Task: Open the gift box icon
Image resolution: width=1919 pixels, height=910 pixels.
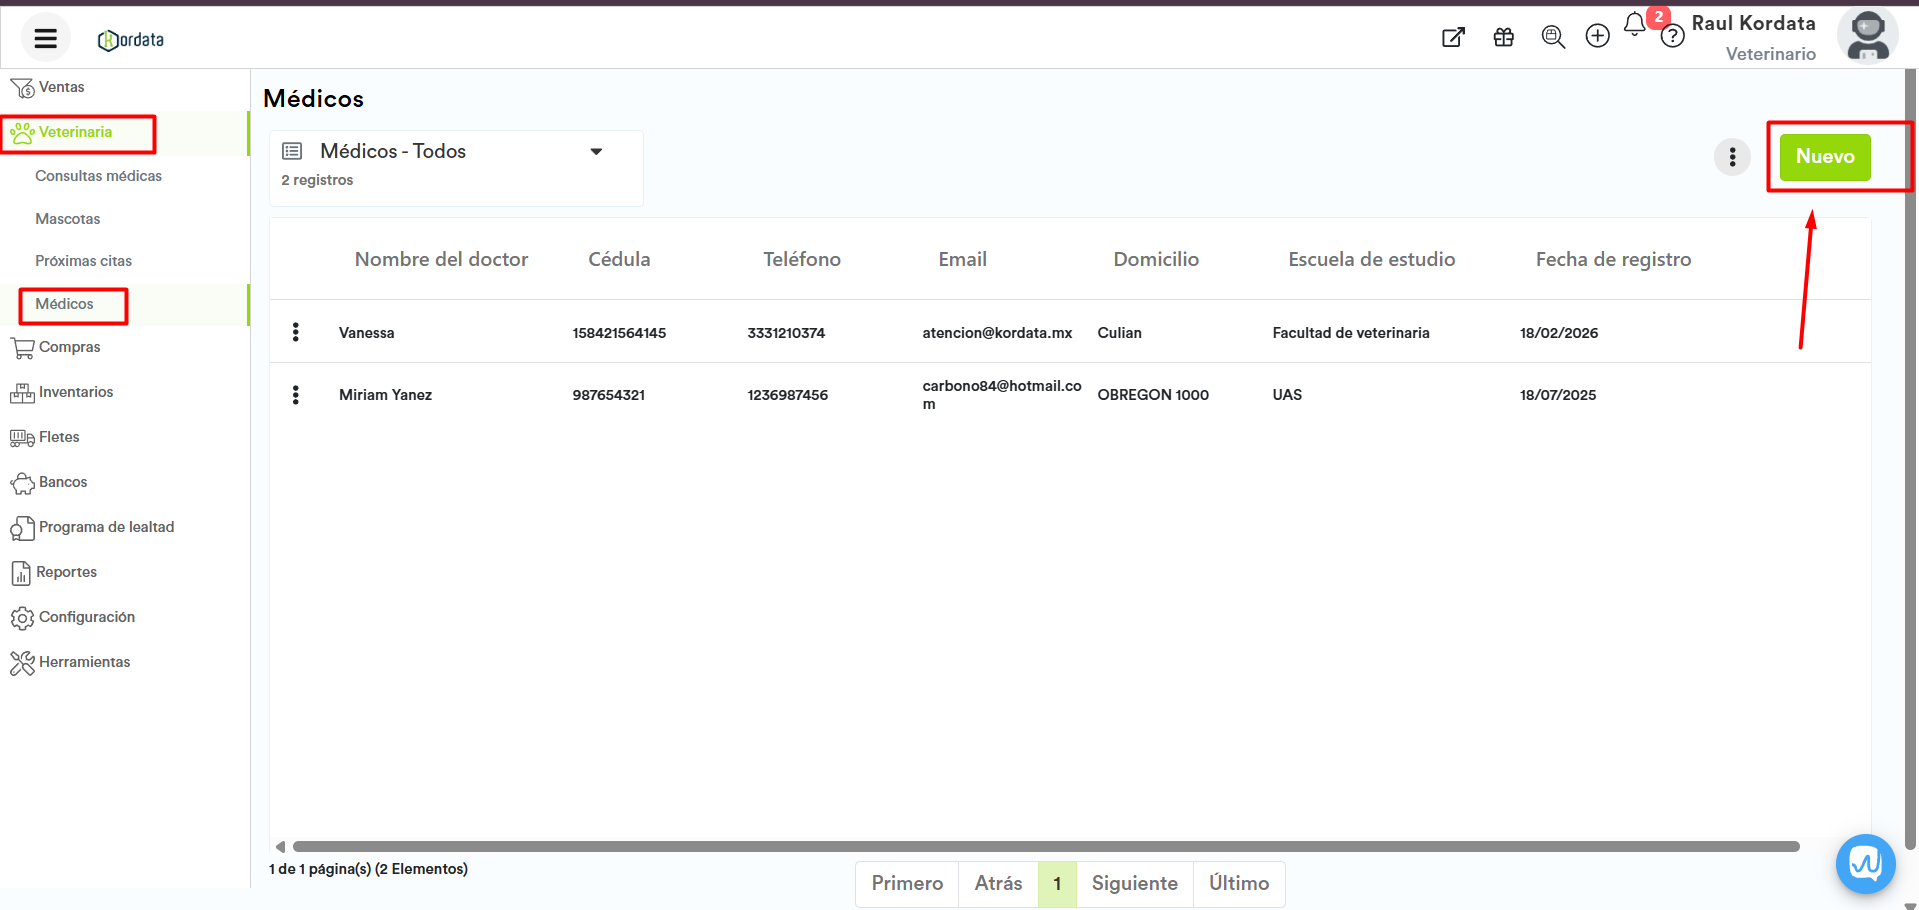Action: (x=1503, y=38)
